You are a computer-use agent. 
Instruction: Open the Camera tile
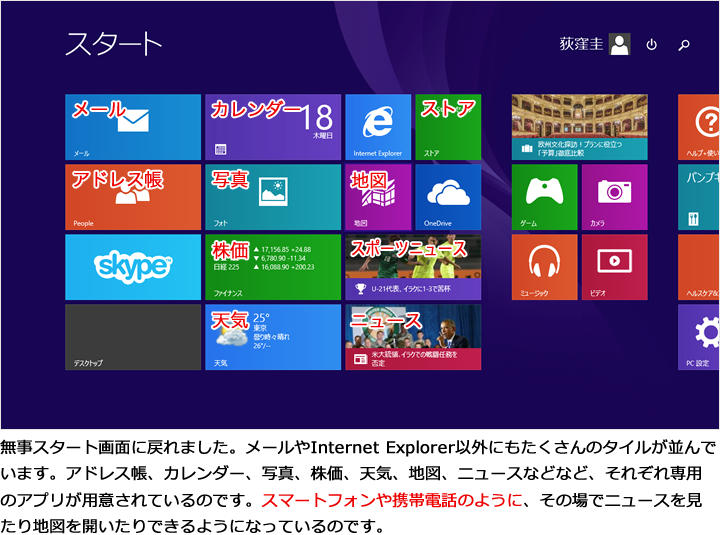[x=615, y=197]
